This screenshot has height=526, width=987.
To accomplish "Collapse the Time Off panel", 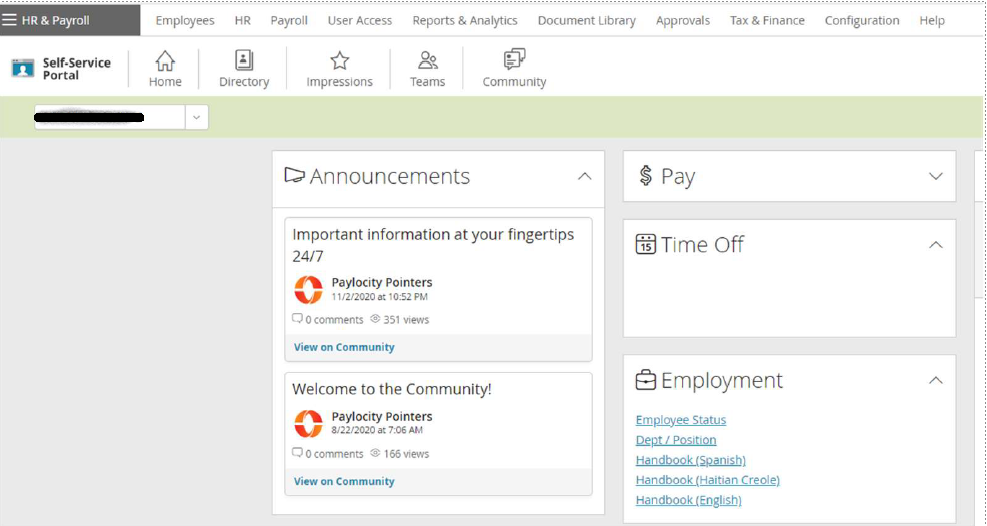I will point(935,245).
